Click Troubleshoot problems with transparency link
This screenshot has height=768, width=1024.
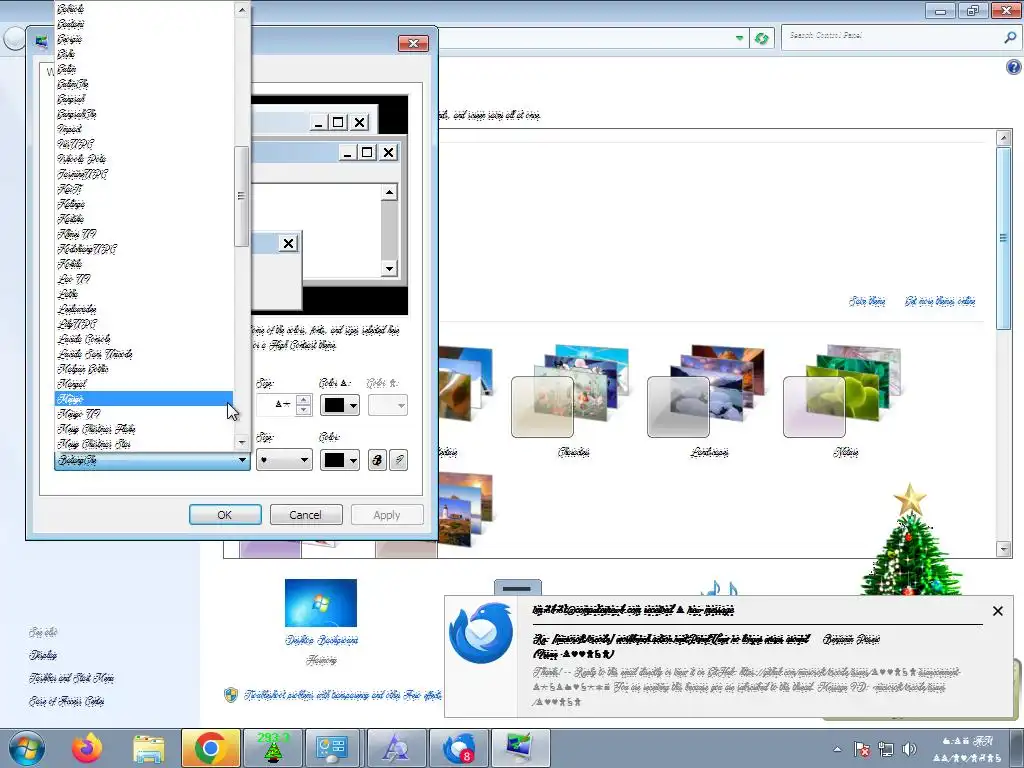[343, 696]
